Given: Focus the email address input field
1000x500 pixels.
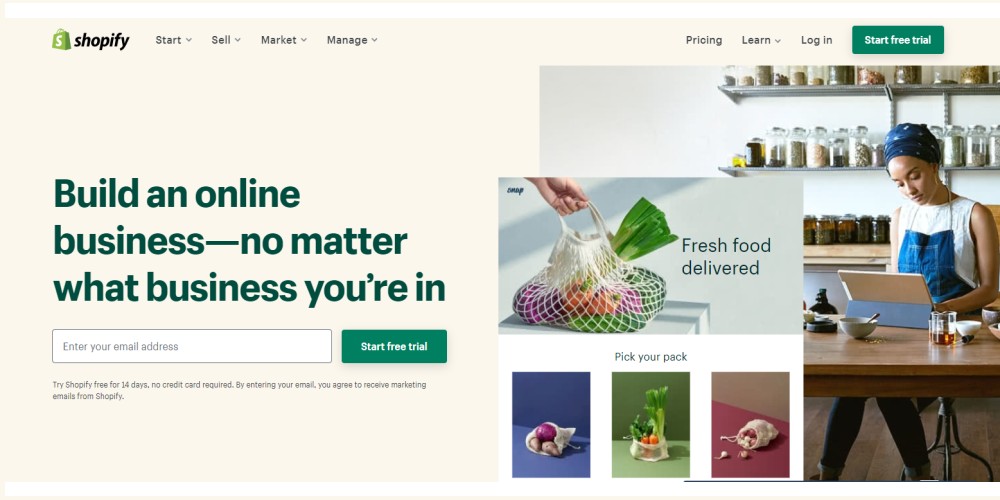Looking at the screenshot, I should pos(192,346).
